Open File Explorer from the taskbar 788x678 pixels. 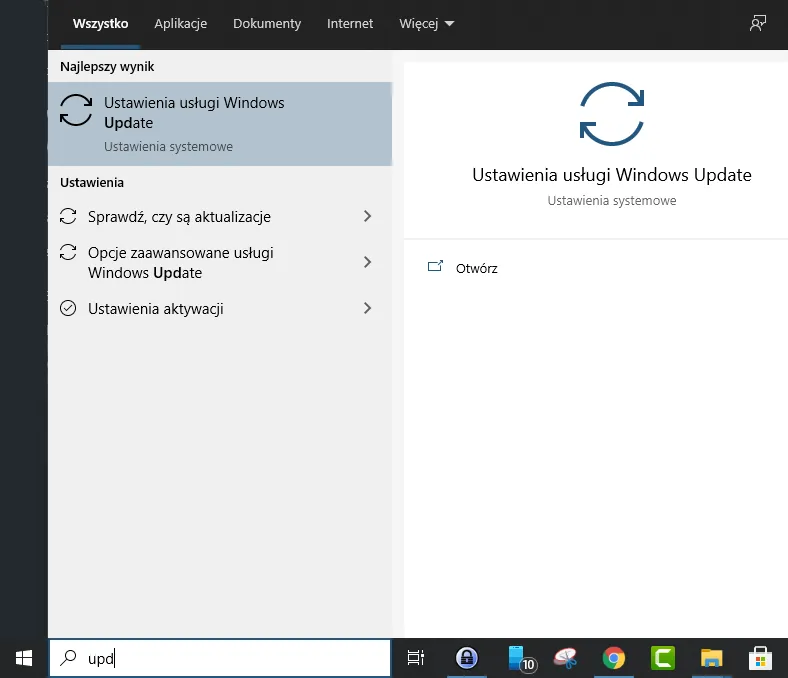pyautogui.click(x=711, y=657)
